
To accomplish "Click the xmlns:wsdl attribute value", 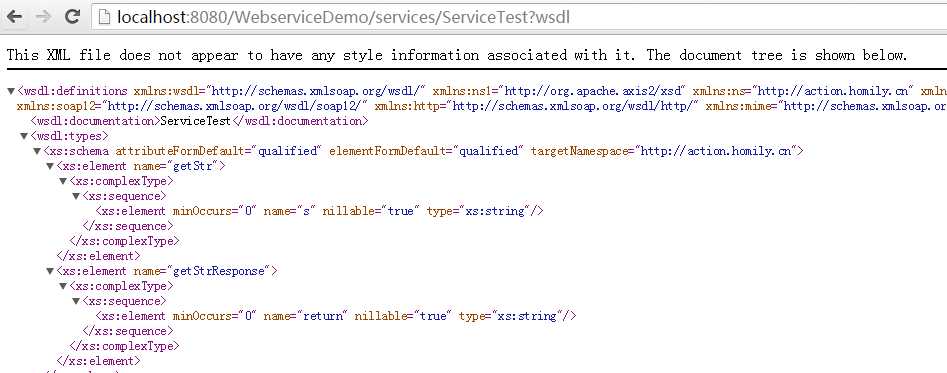I will 316,91.
